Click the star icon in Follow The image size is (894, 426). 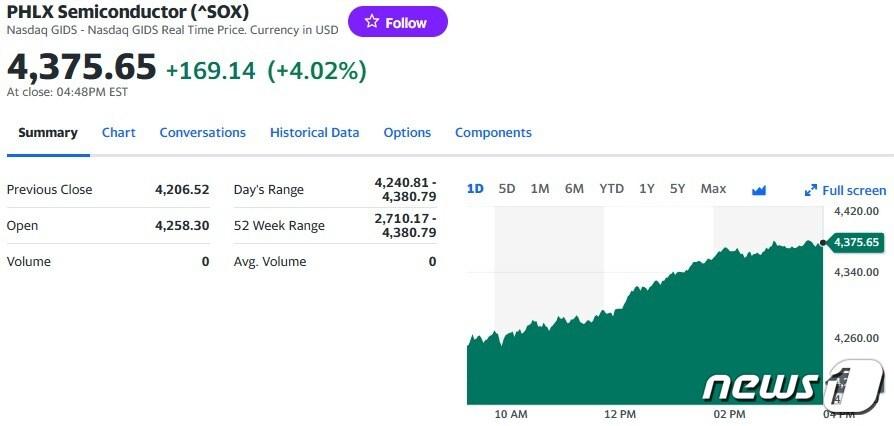tap(371, 22)
